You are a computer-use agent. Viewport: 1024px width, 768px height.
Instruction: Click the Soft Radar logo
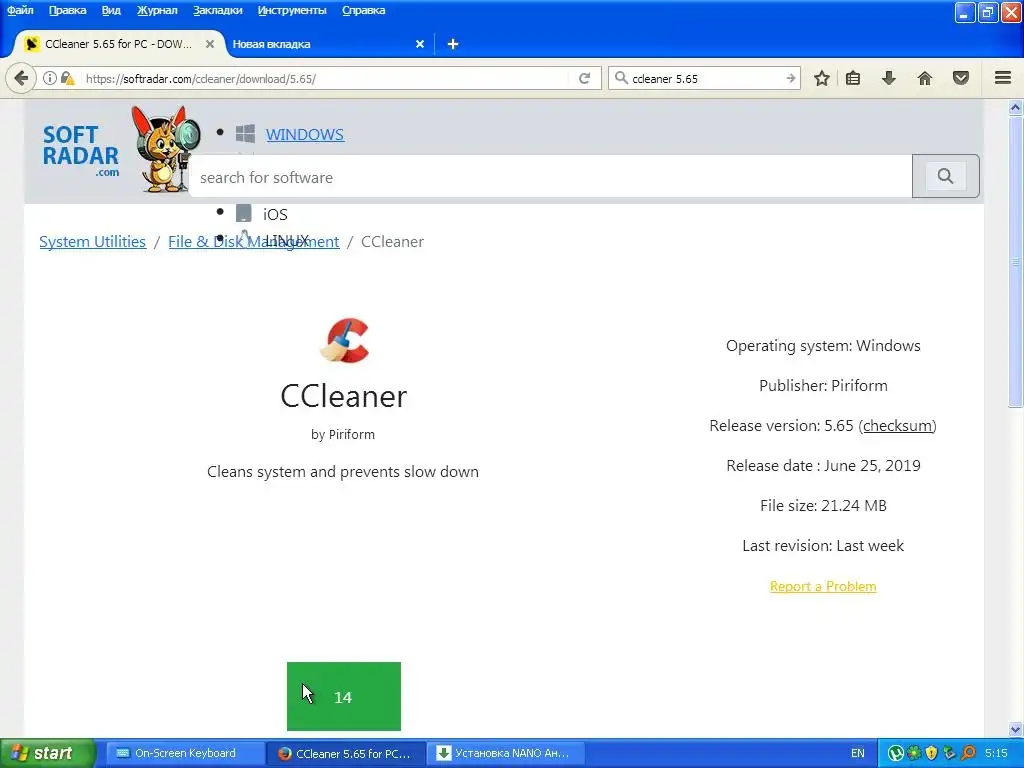click(81, 152)
